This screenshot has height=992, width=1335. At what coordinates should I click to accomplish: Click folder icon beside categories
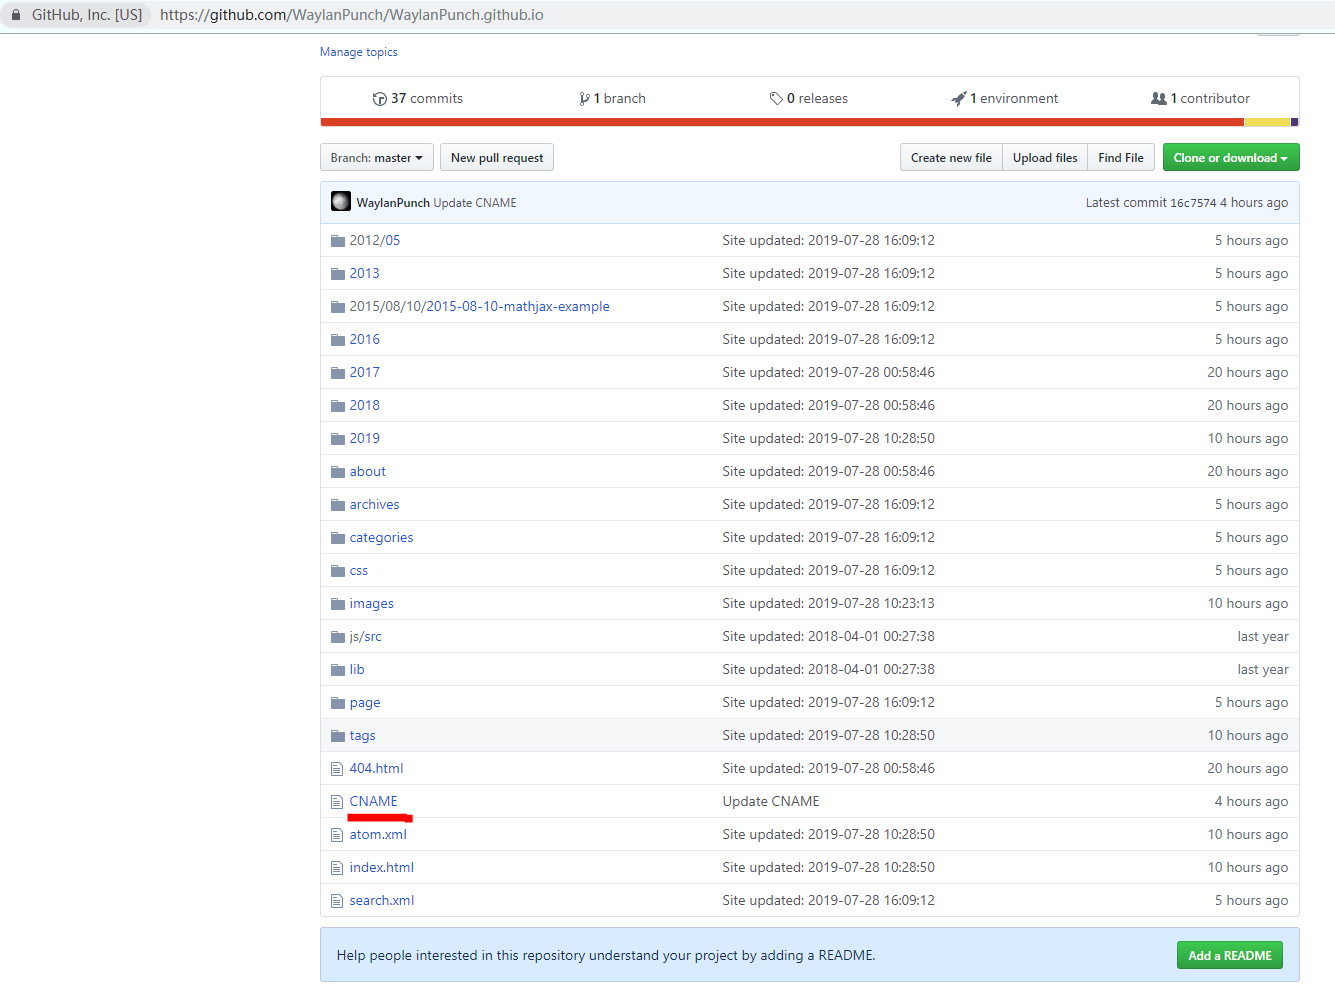pyautogui.click(x=338, y=538)
